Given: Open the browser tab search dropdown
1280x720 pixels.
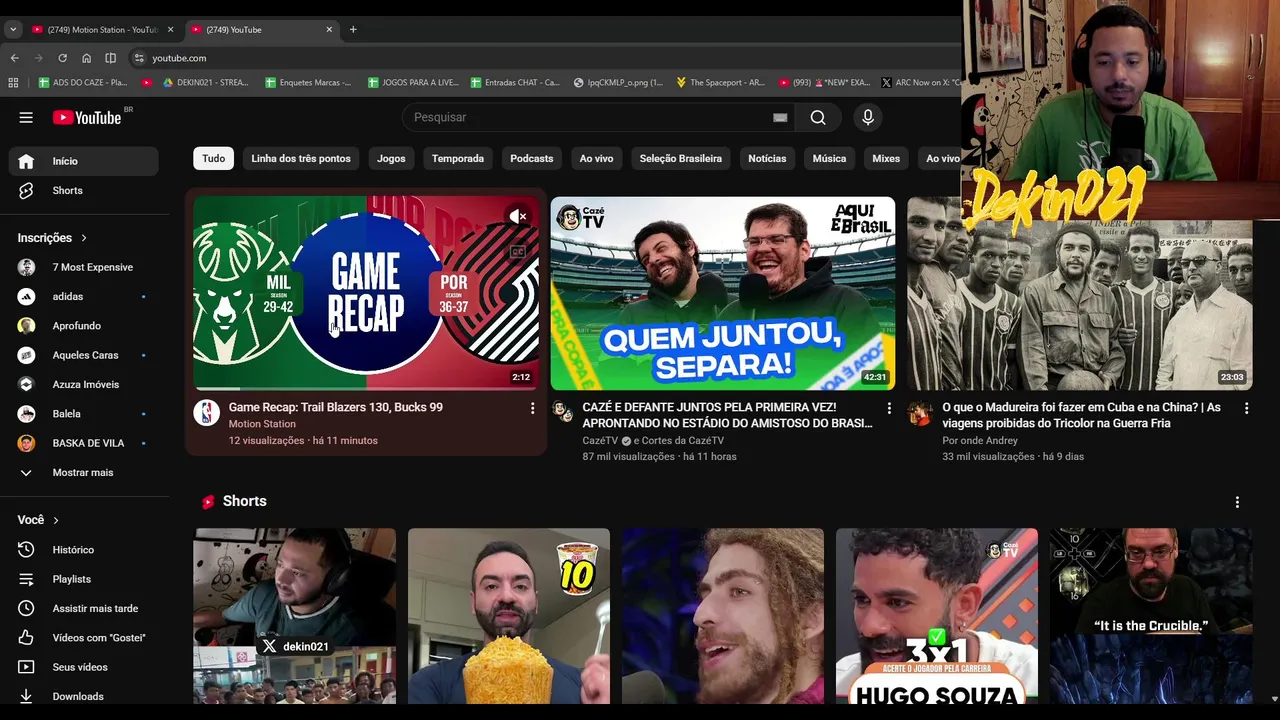Looking at the screenshot, I should [x=13, y=29].
